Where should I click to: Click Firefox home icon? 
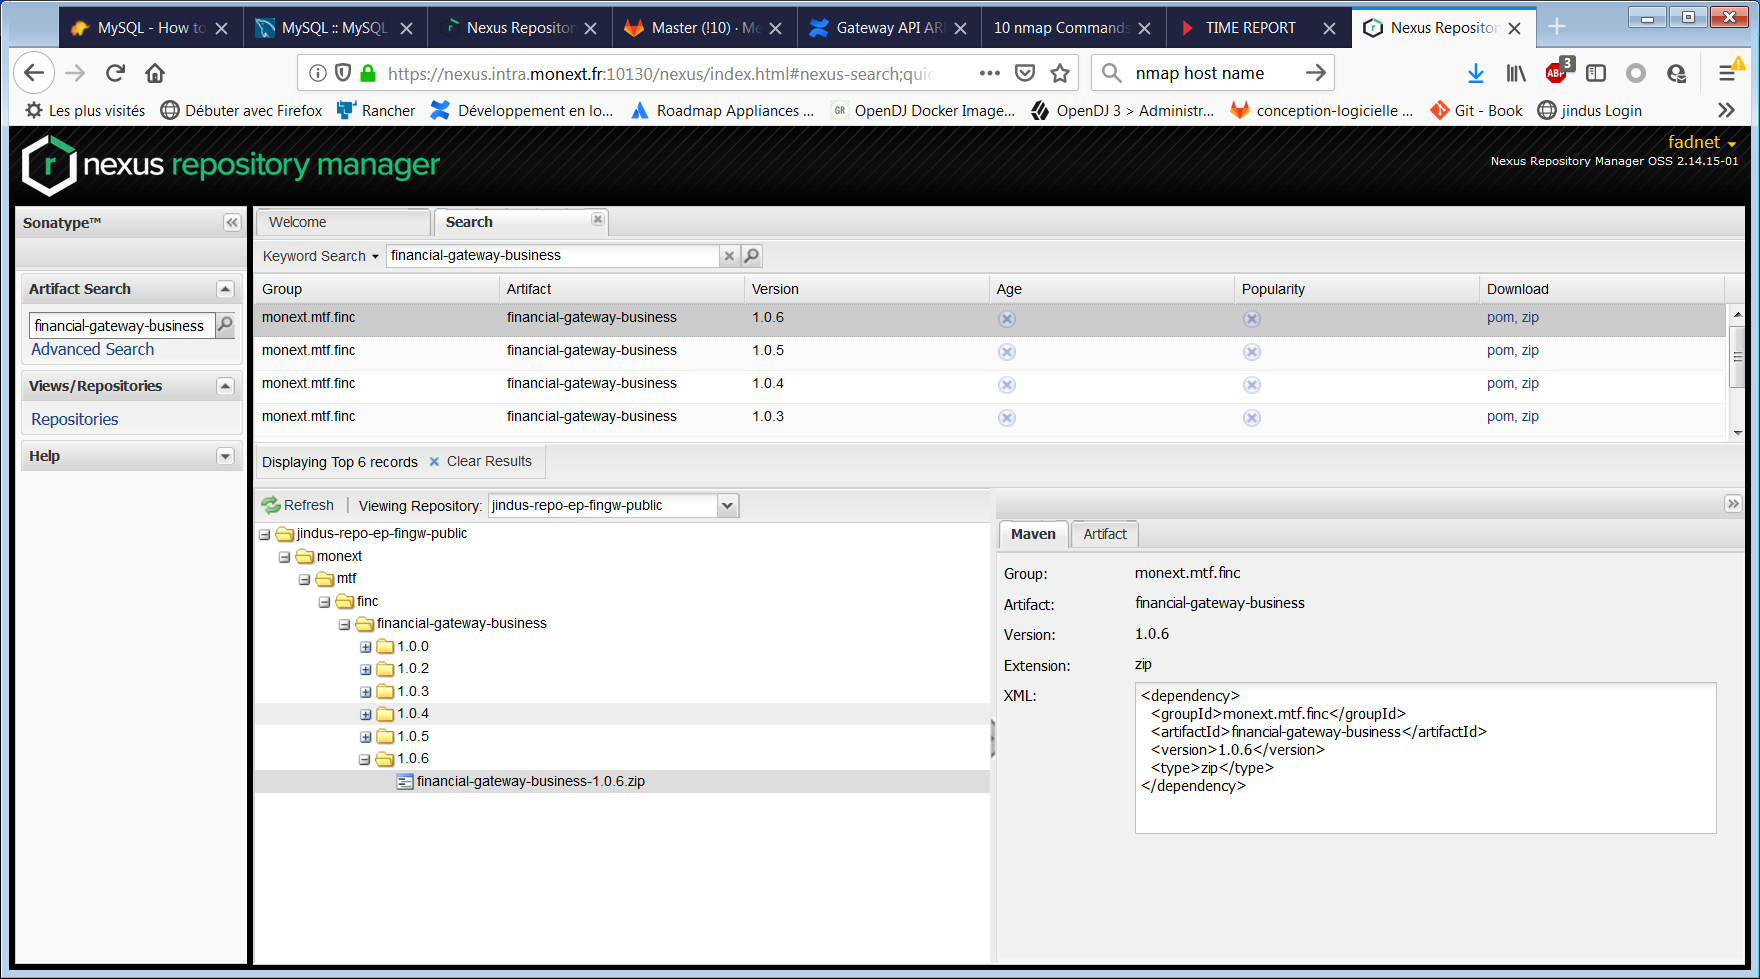click(155, 73)
